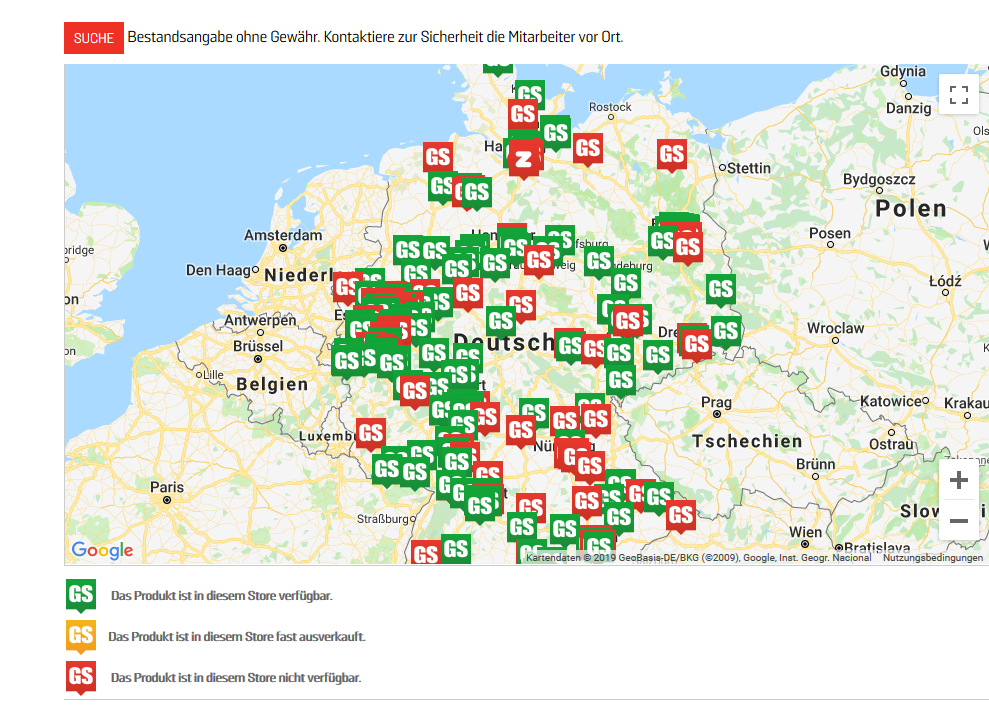Zoom out of the map
The height and width of the screenshot is (706, 989).
click(x=959, y=521)
